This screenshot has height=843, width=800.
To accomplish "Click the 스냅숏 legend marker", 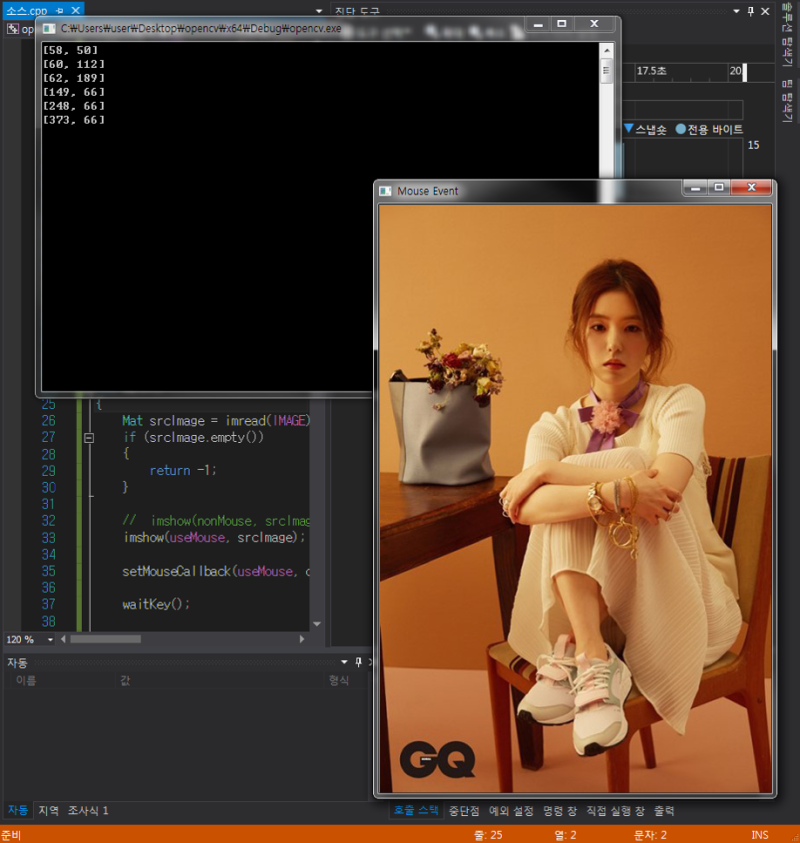I will (x=628, y=128).
